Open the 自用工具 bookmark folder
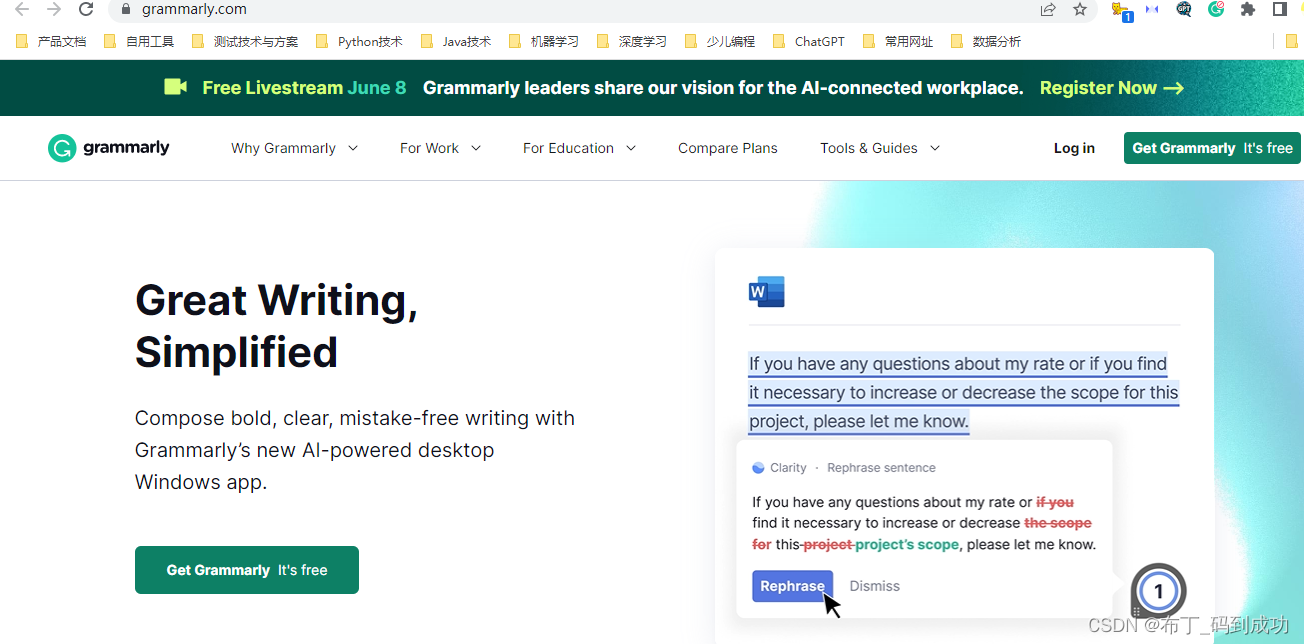 click(x=139, y=41)
